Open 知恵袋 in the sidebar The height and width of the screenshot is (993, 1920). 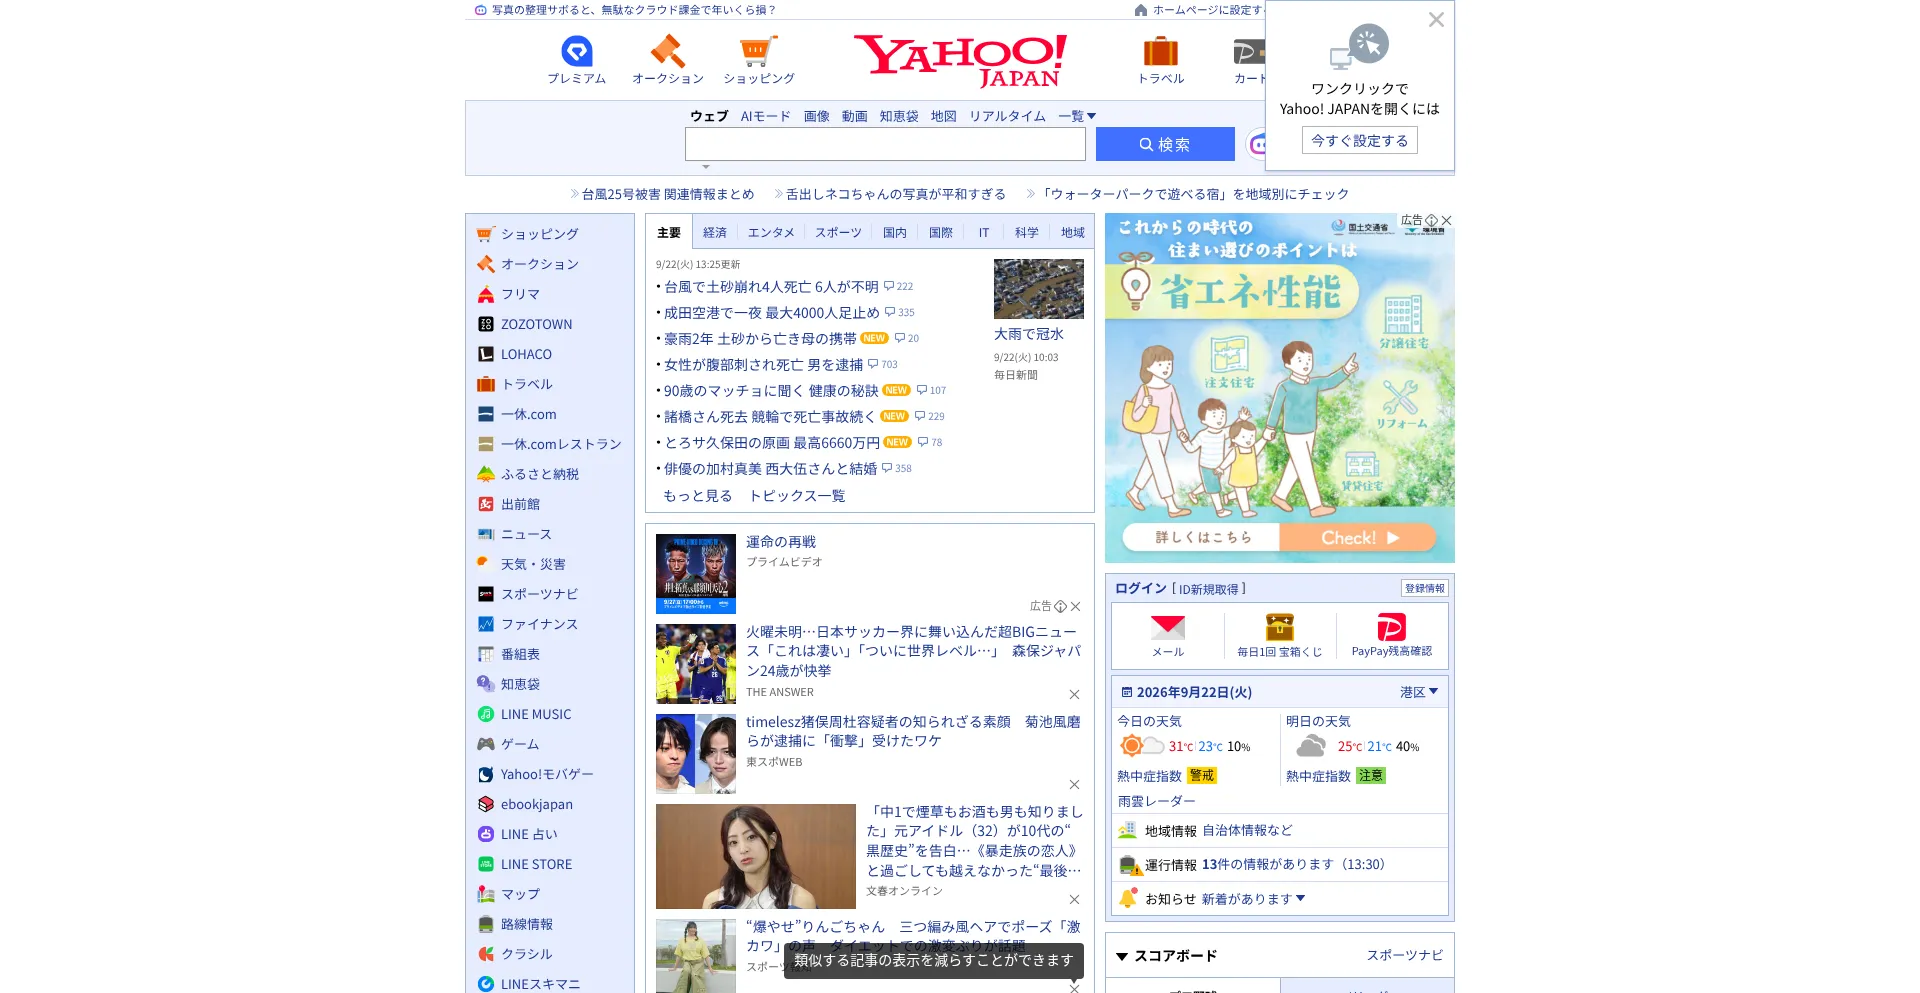pyautogui.click(x=520, y=684)
